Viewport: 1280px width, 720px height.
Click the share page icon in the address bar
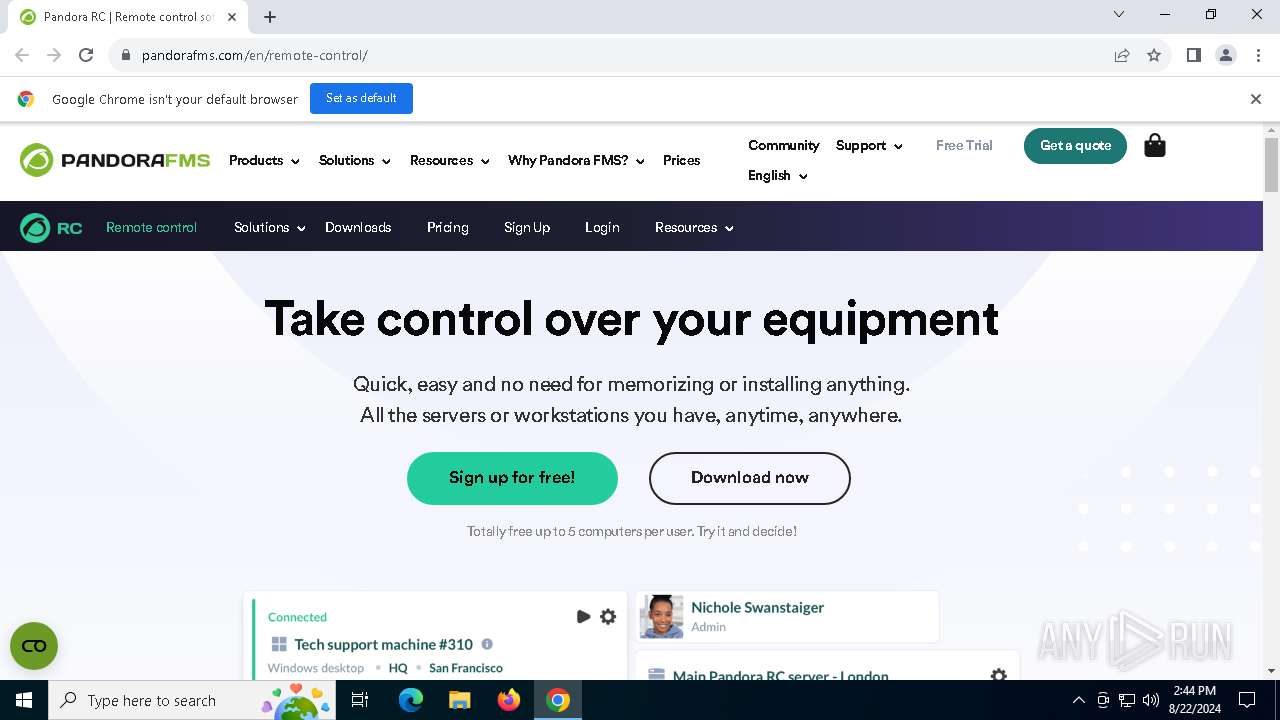pos(1122,55)
